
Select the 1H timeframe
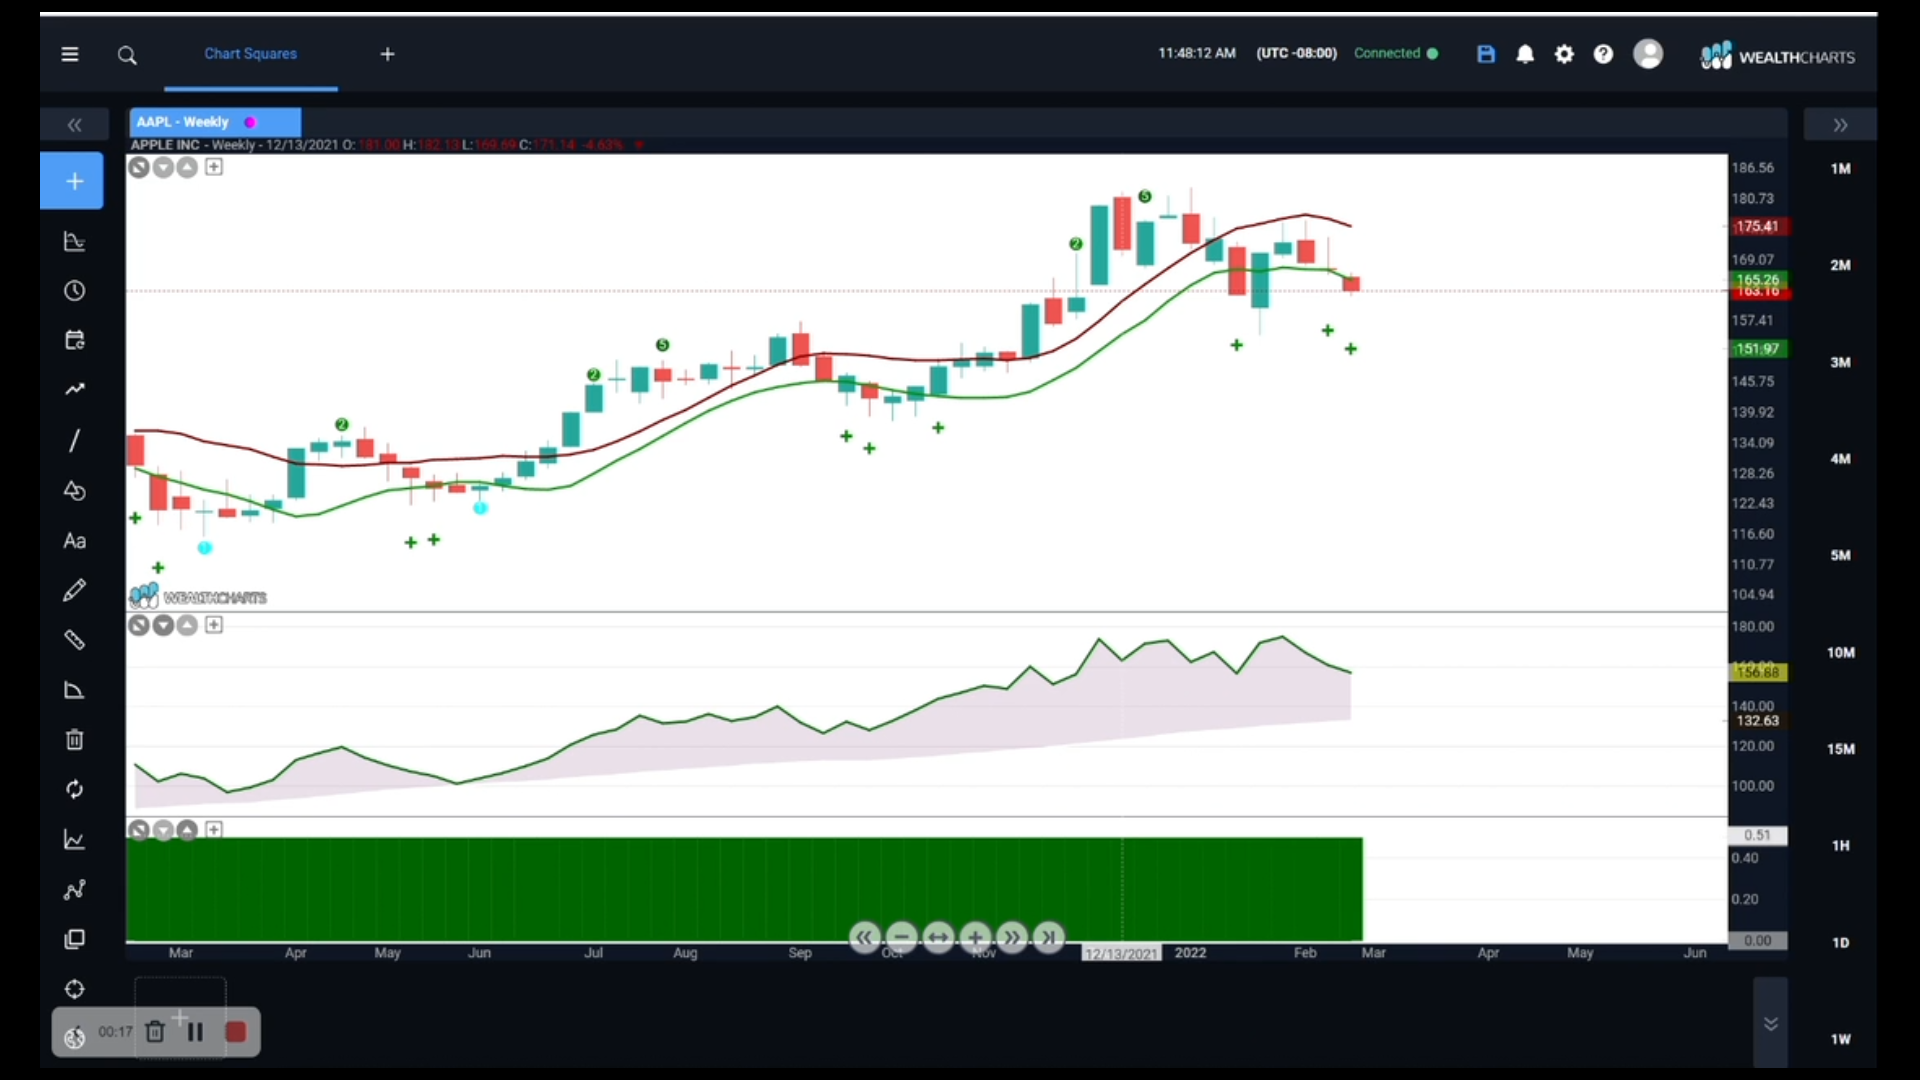[x=1841, y=846]
